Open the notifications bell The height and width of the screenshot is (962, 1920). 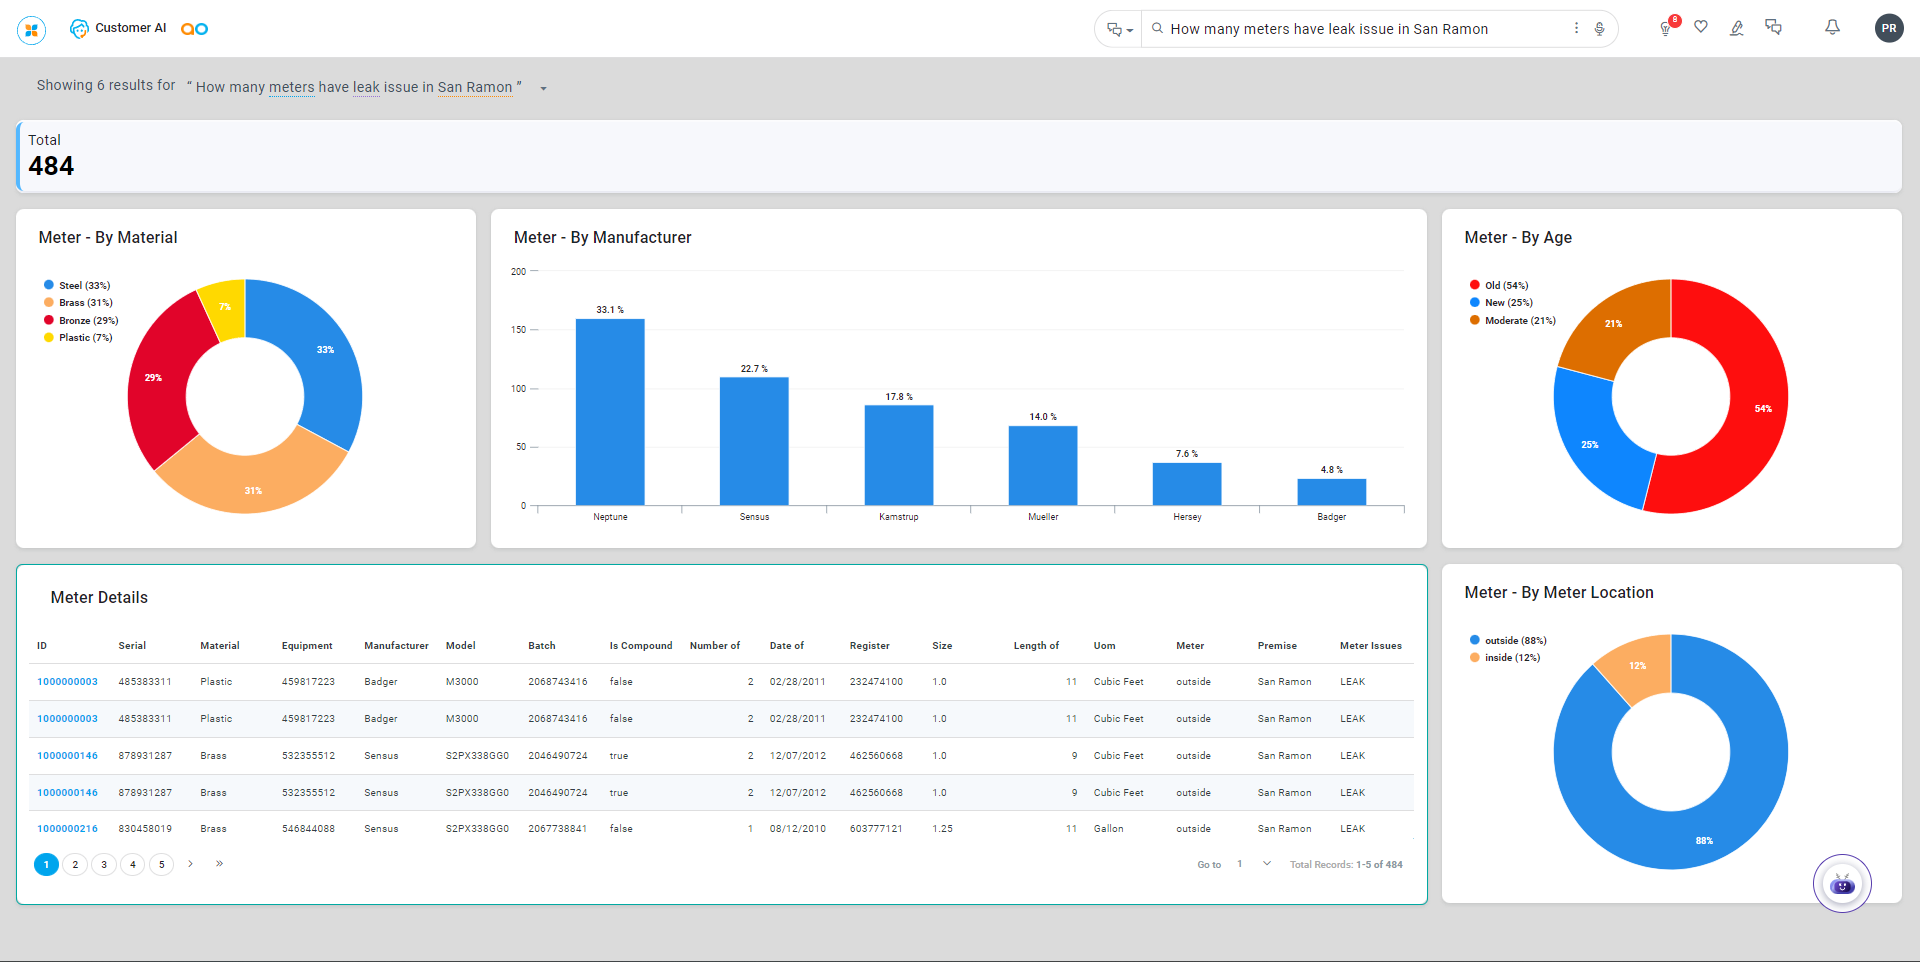pyautogui.click(x=1832, y=28)
